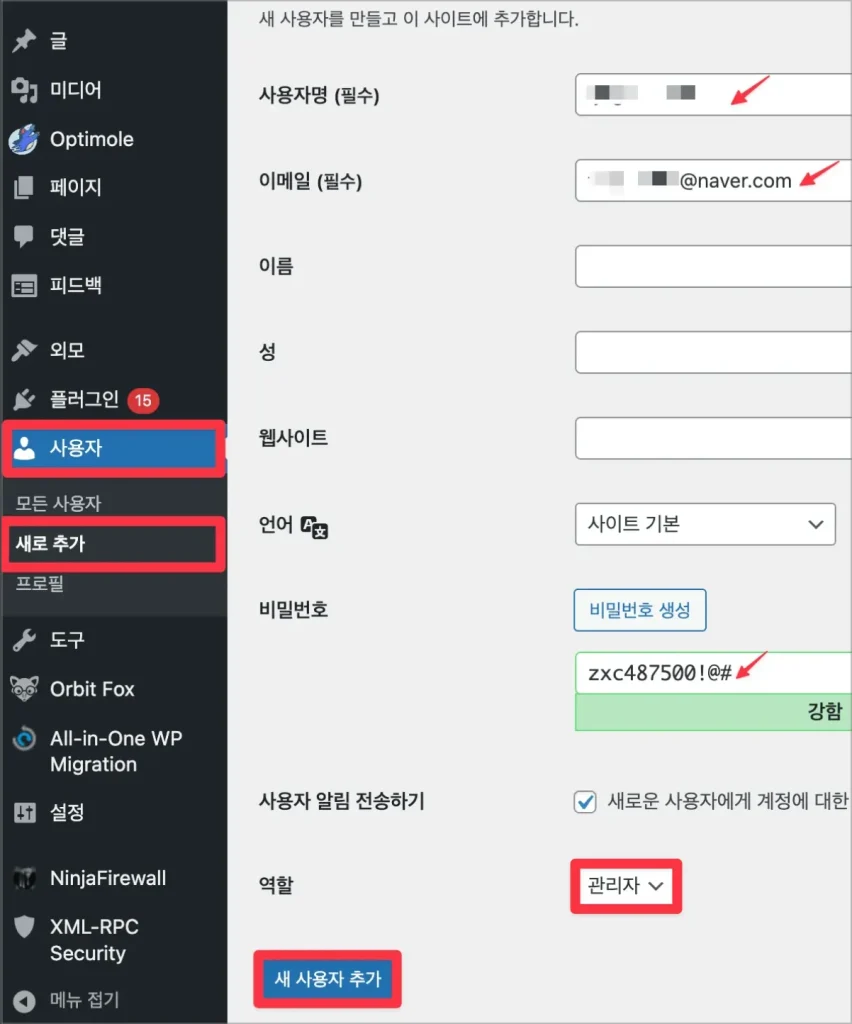Image resolution: width=852 pixels, height=1024 pixels.
Task: Click the 비밀번호 생성 button
Action: click(640, 610)
